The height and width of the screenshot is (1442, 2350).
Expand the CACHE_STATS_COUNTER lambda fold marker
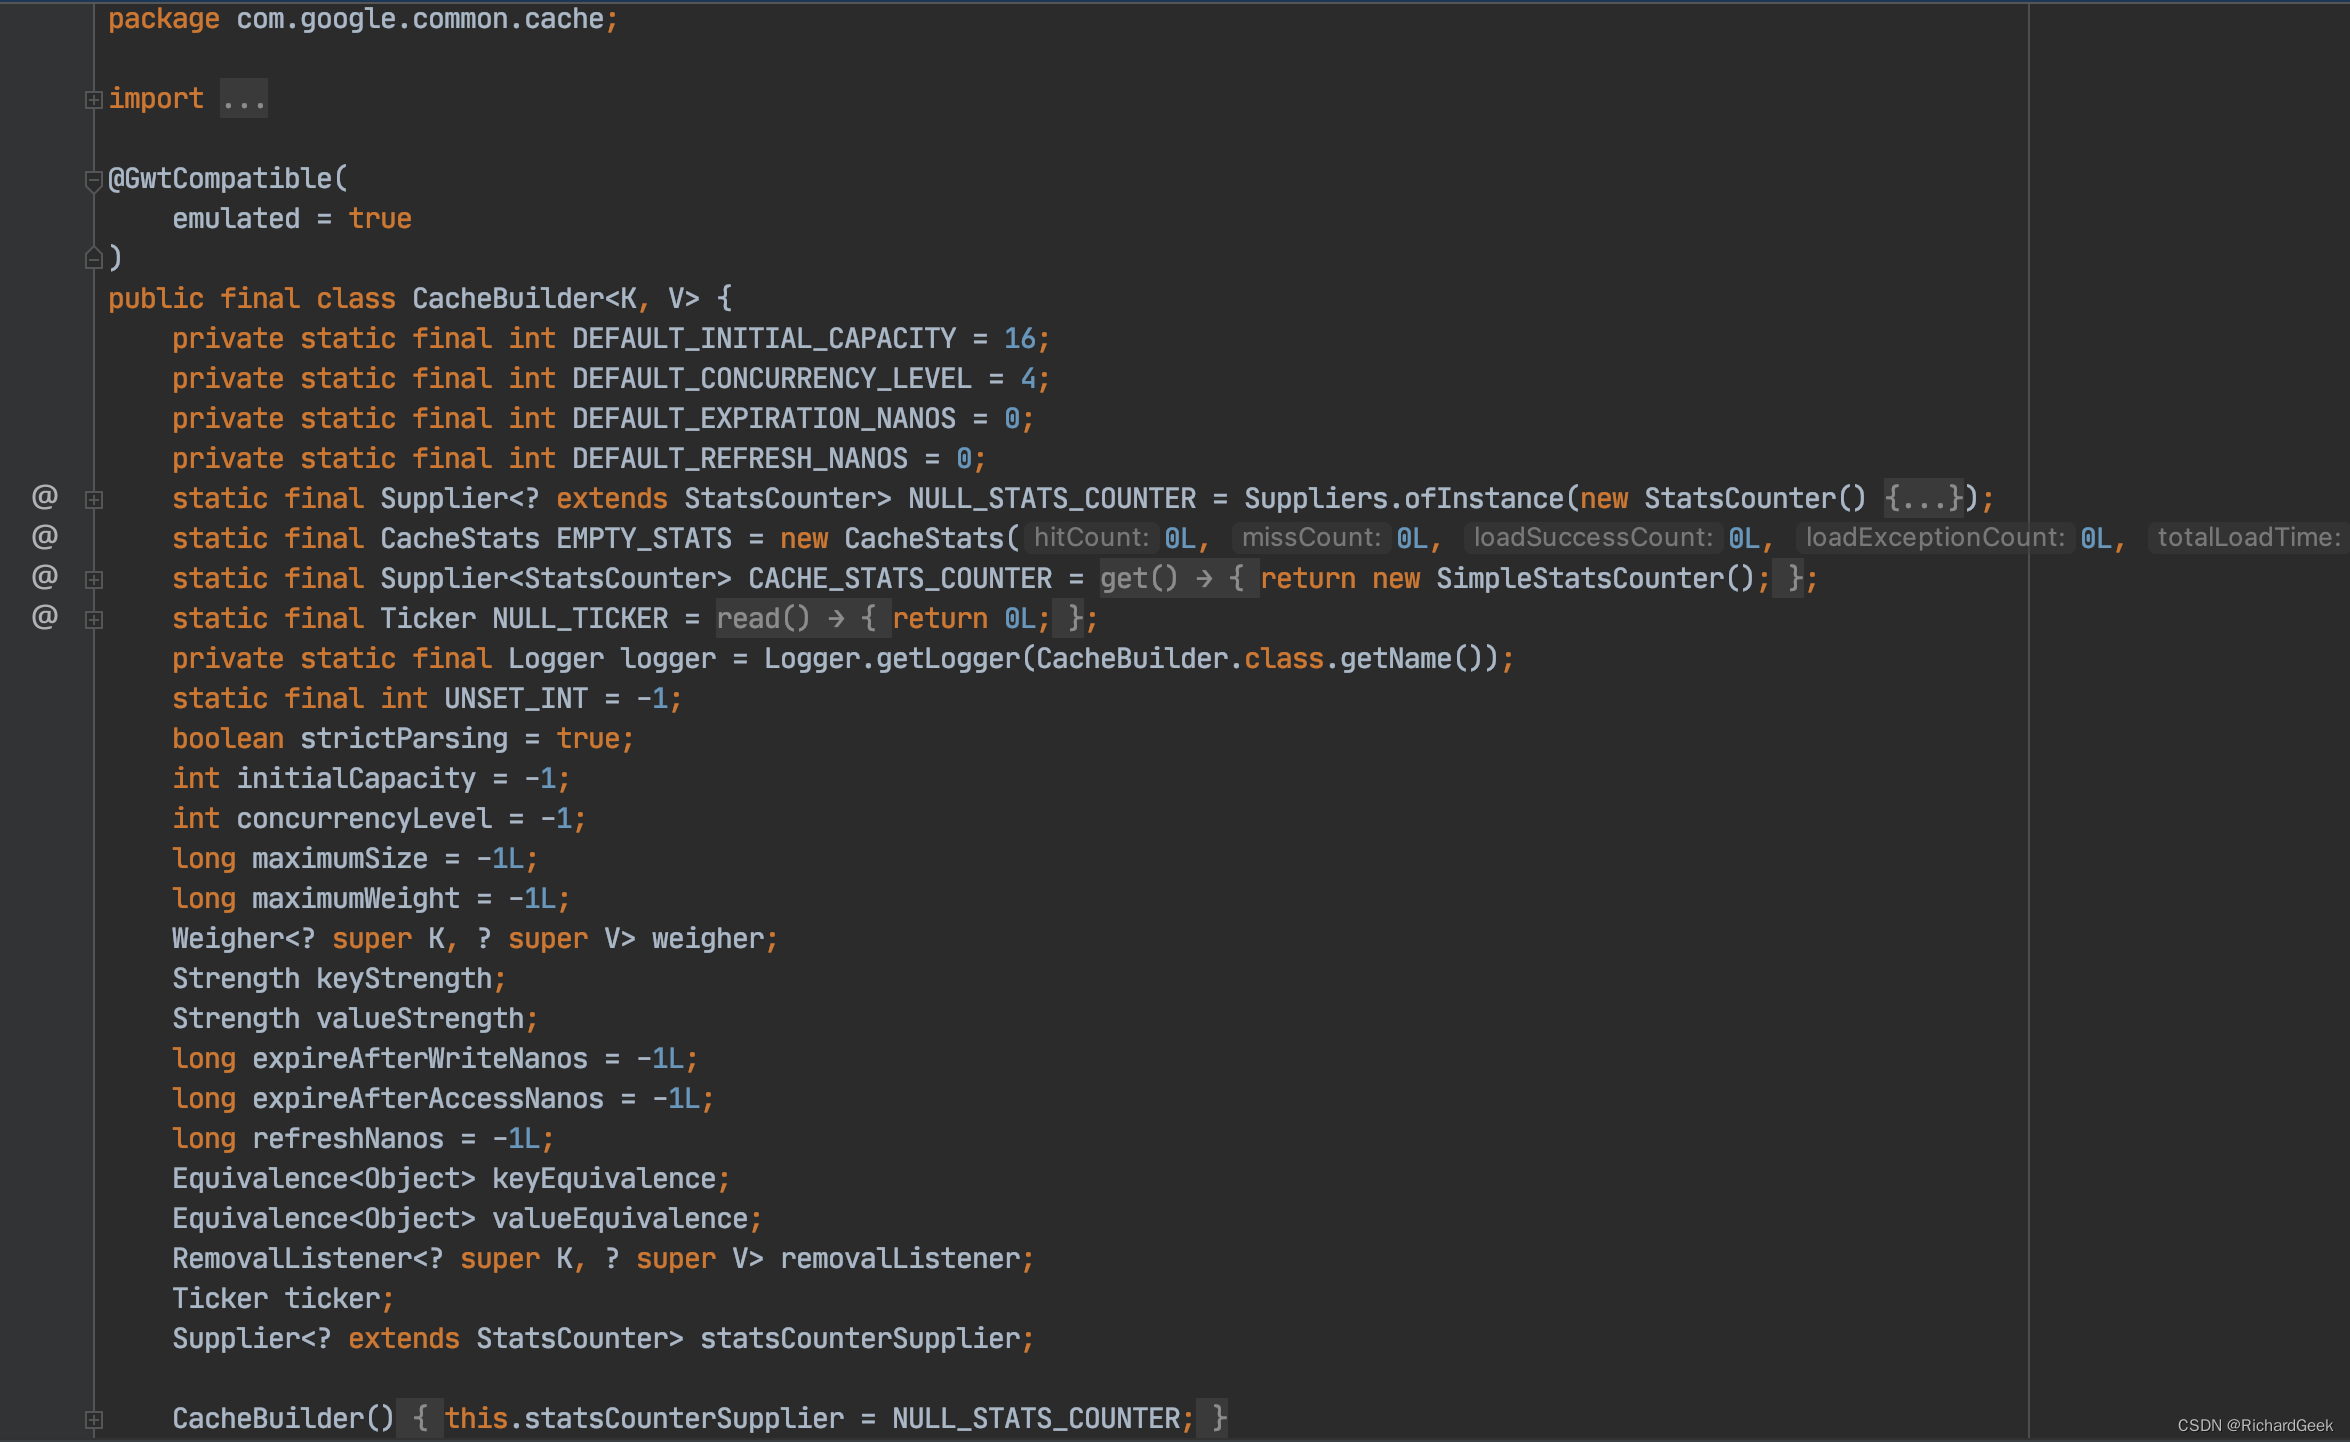pyautogui.click(x=93, y=579)
